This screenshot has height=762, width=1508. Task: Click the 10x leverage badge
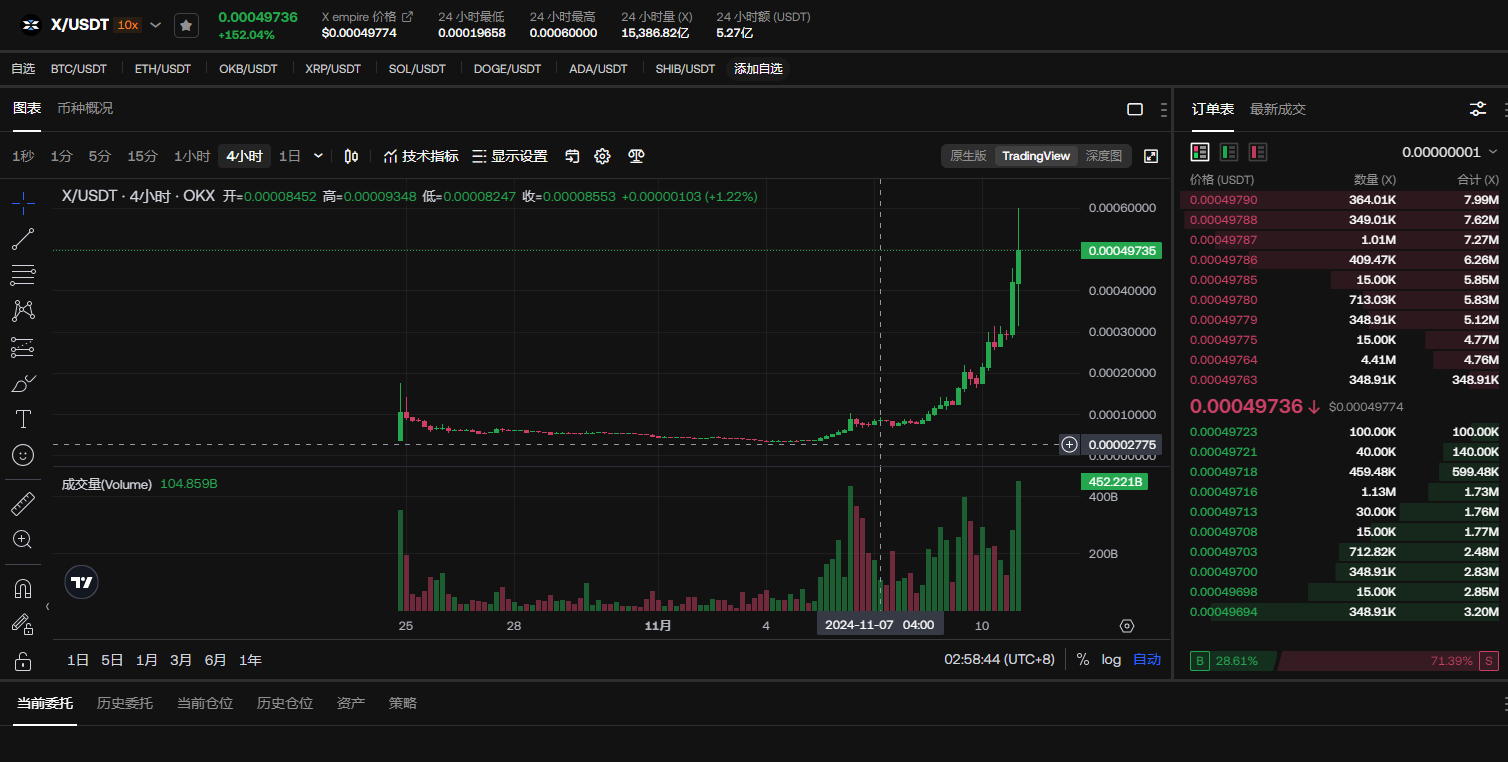pyautogui.click(x=128, y=25)
